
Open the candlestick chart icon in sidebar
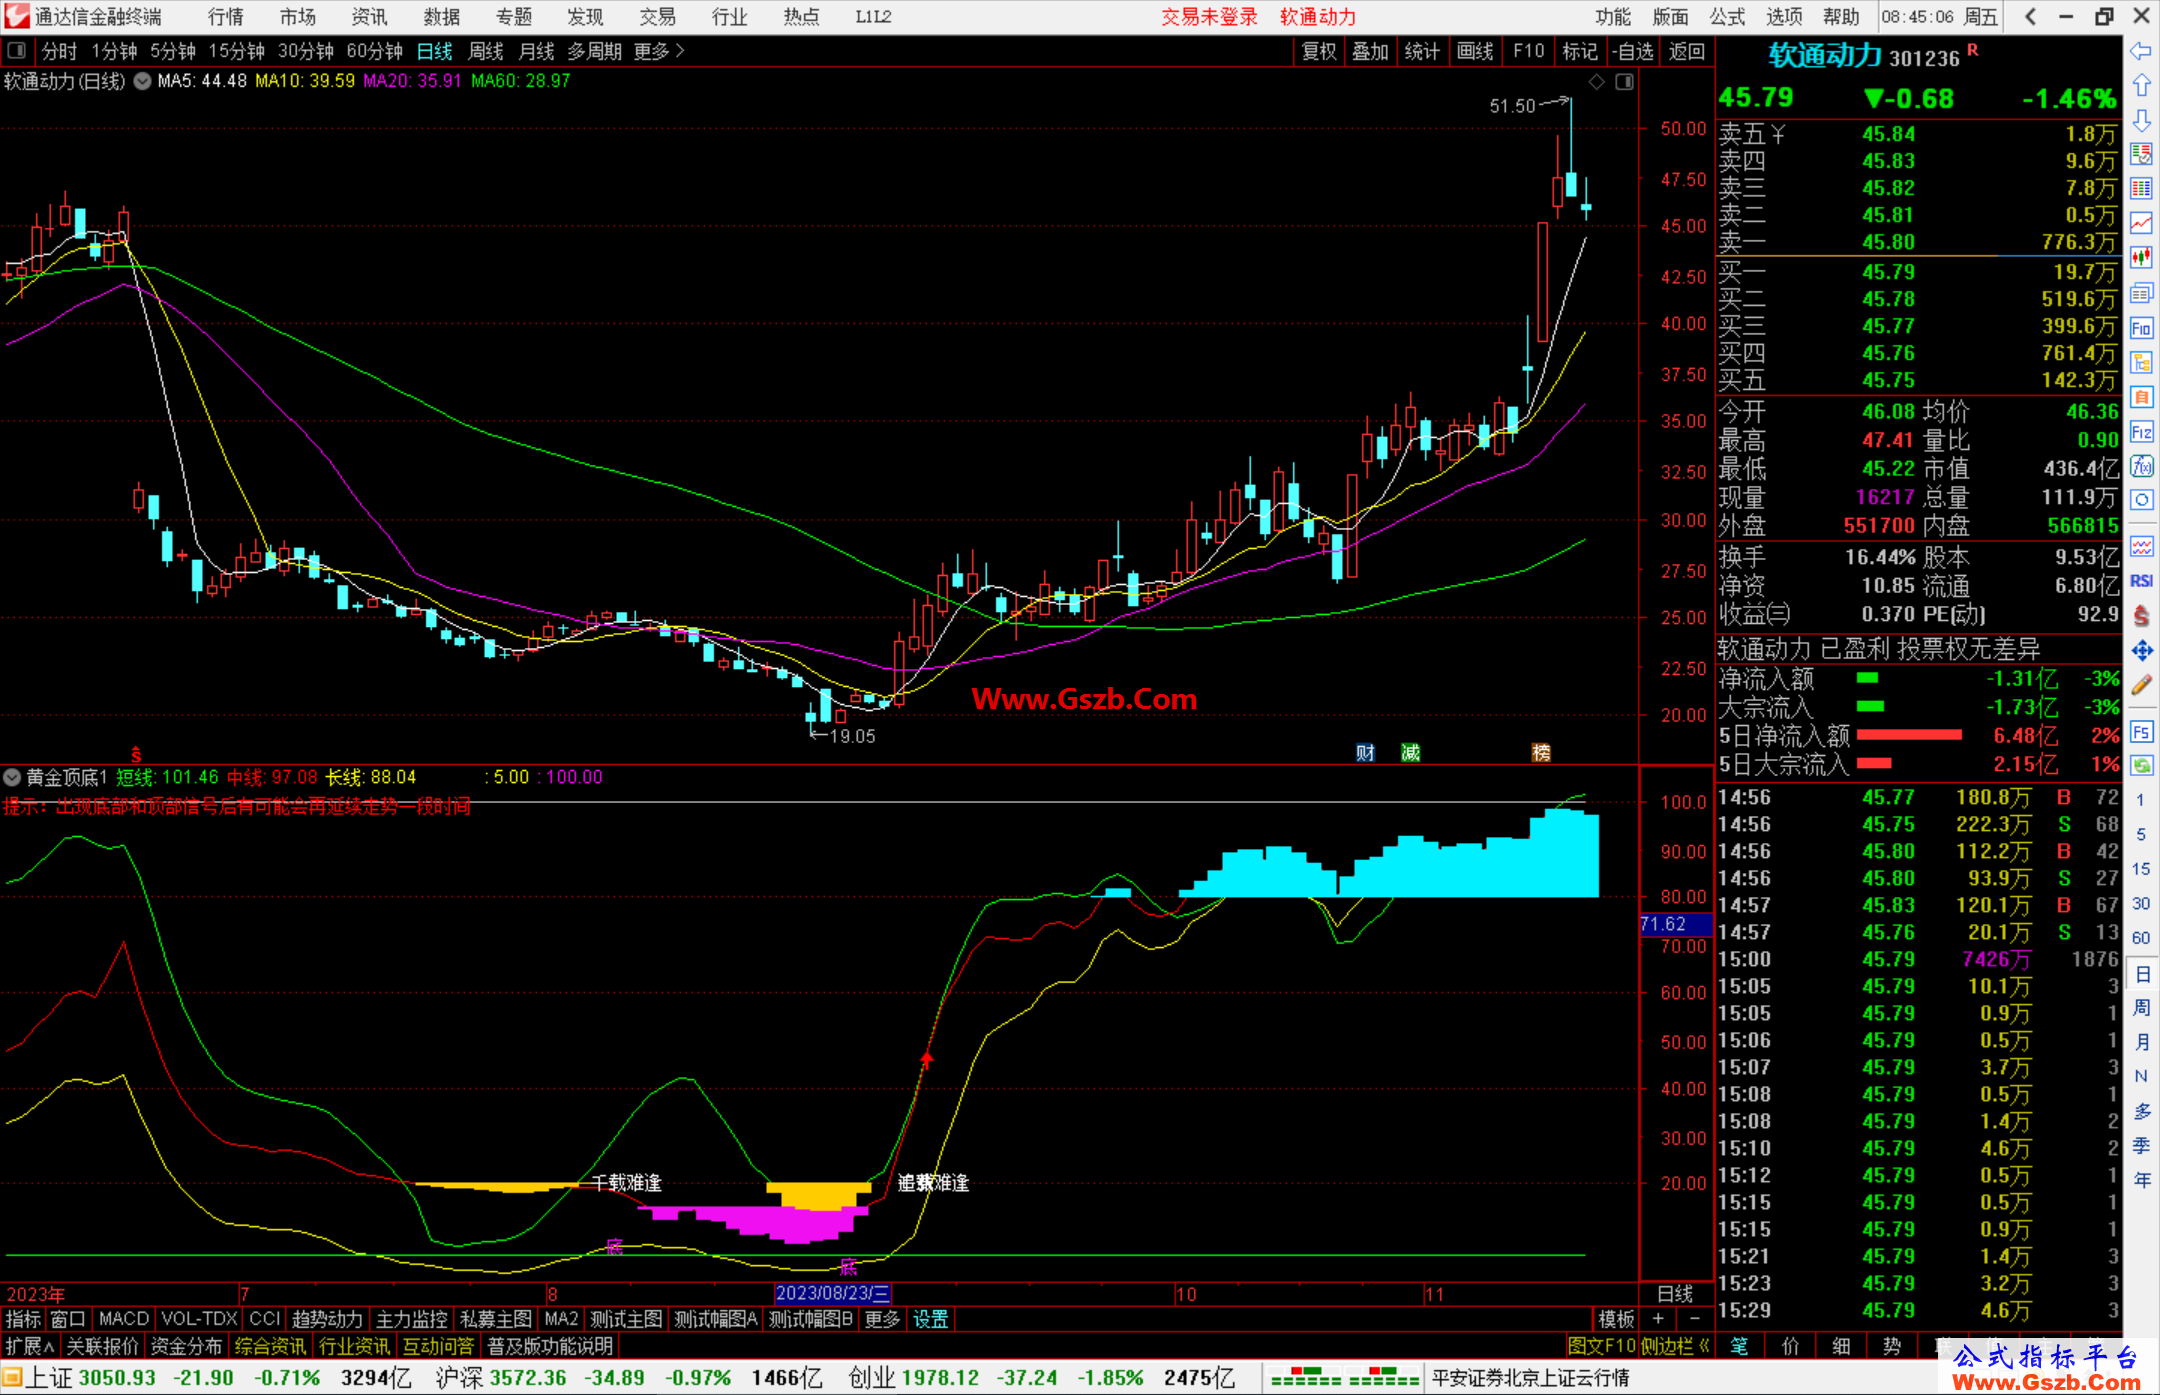click(2141, 258)
